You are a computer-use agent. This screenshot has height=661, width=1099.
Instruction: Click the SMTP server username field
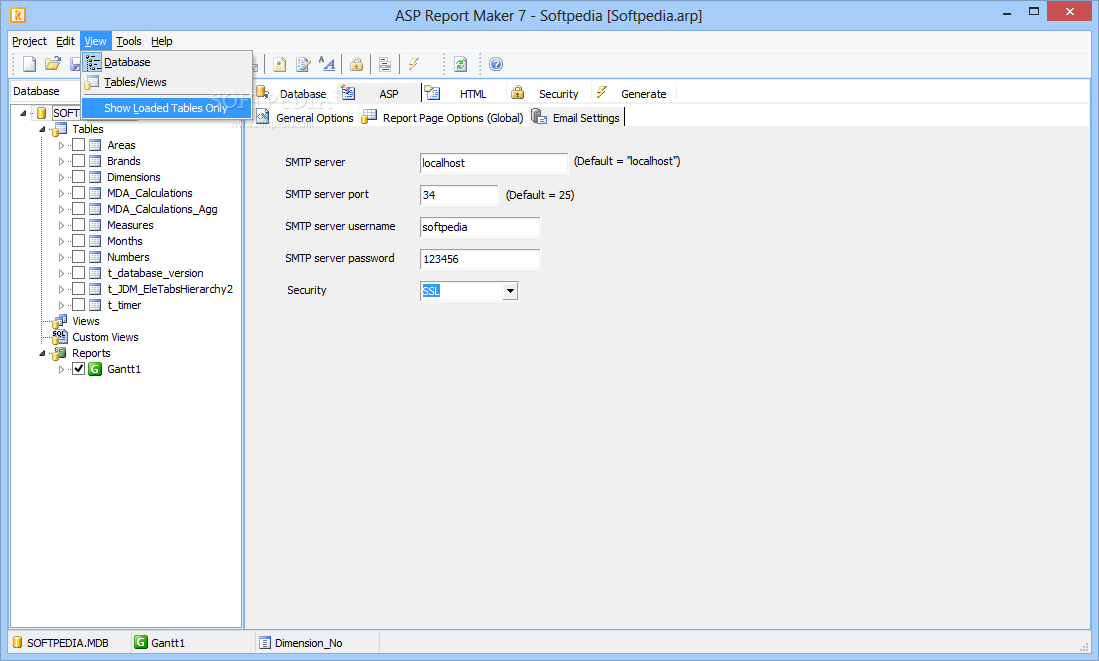click(480, 227)
